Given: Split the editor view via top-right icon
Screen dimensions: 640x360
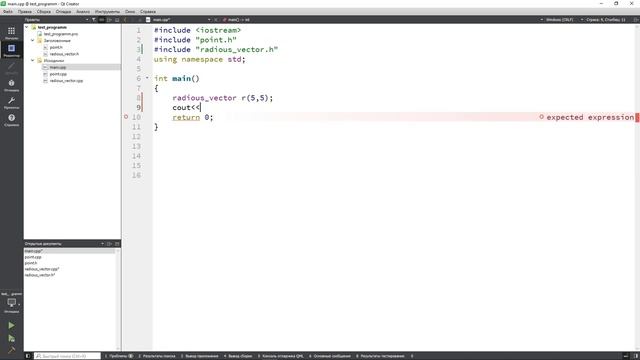Looking at the screenshot, I should coord(636,20).
